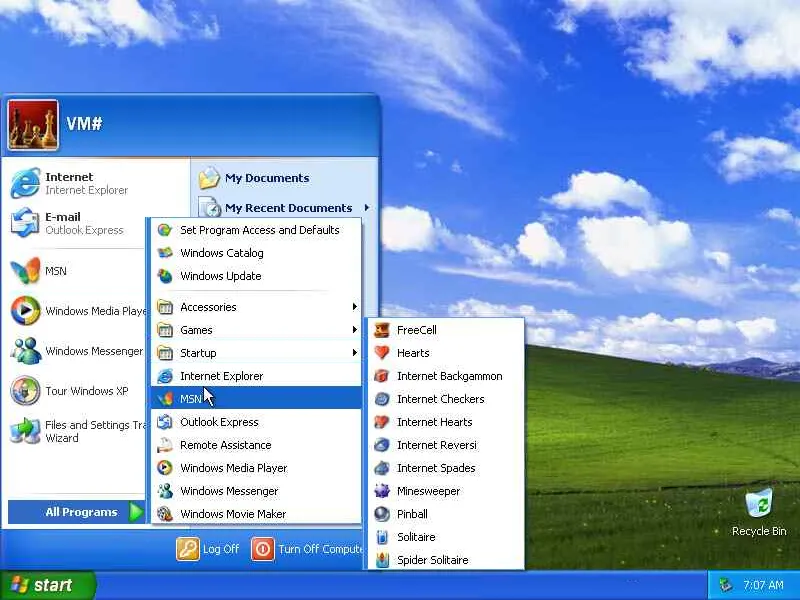Choose Windows Movie Maker entry
This screenshot has height=600, width=800.
pyautogui.click(x=256, y=514)
